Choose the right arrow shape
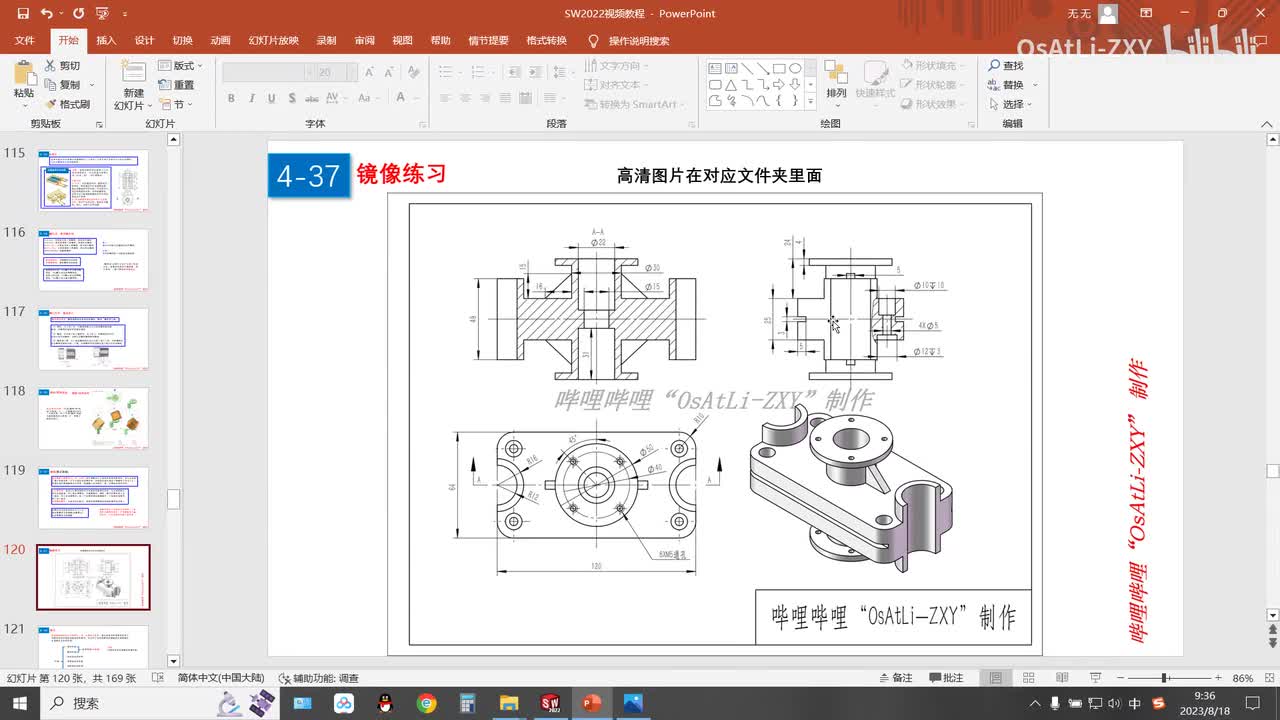 (x=779, y=84)
